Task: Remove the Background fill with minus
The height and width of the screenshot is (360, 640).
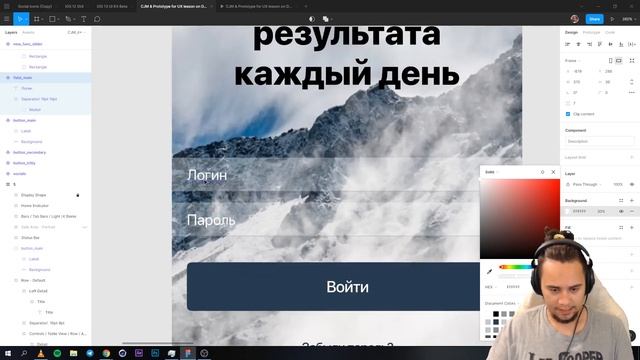Action: (x=632, y=211)
